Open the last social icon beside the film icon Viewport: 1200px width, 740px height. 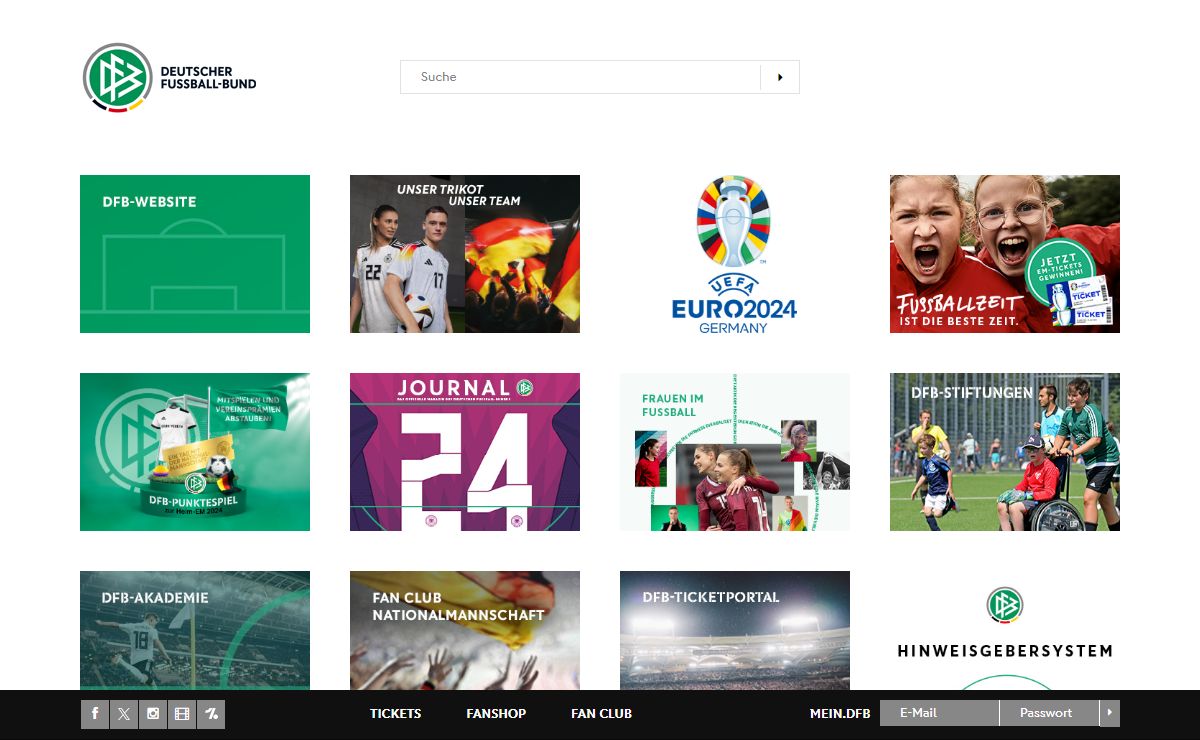point(211,714)
